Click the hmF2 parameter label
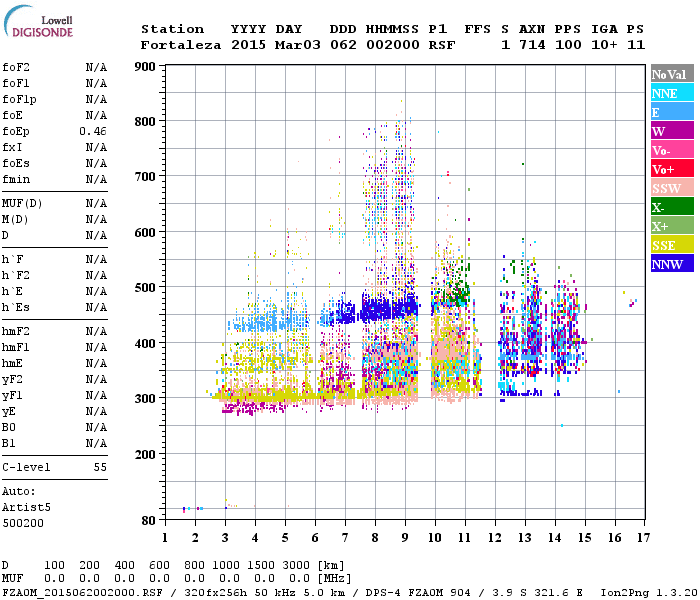 click(x=16, y=331)
